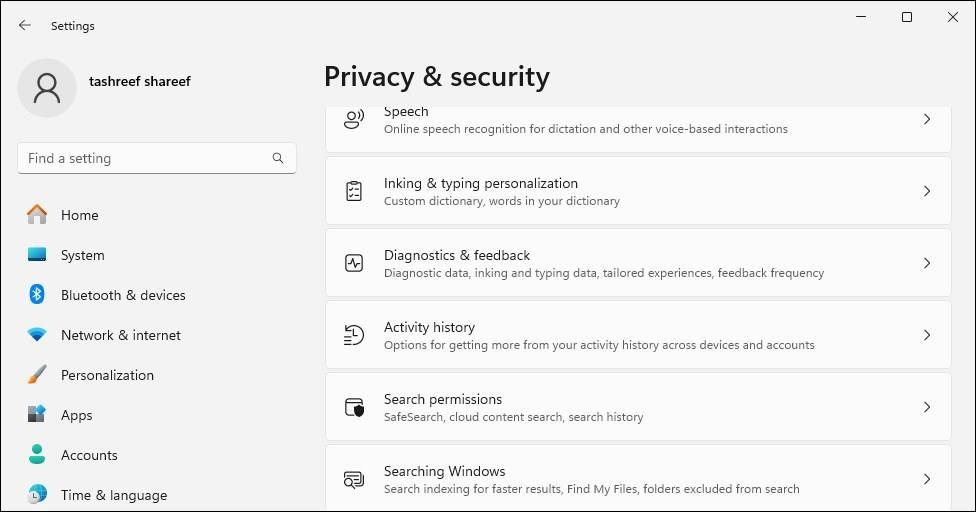Image resolution: width=976 pixels, height=512 pixels.
Task: Click the Network & internet Wi-Fi icon
Action: (37, 335)
